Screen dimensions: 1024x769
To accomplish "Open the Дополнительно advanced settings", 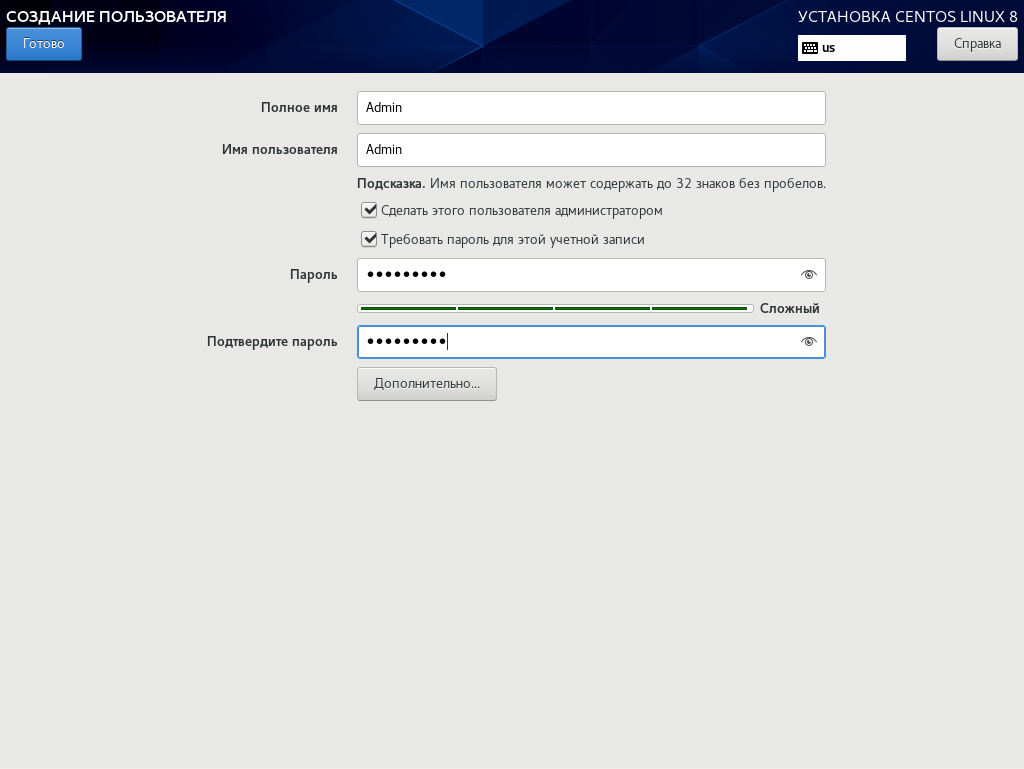I will point(426,384).
